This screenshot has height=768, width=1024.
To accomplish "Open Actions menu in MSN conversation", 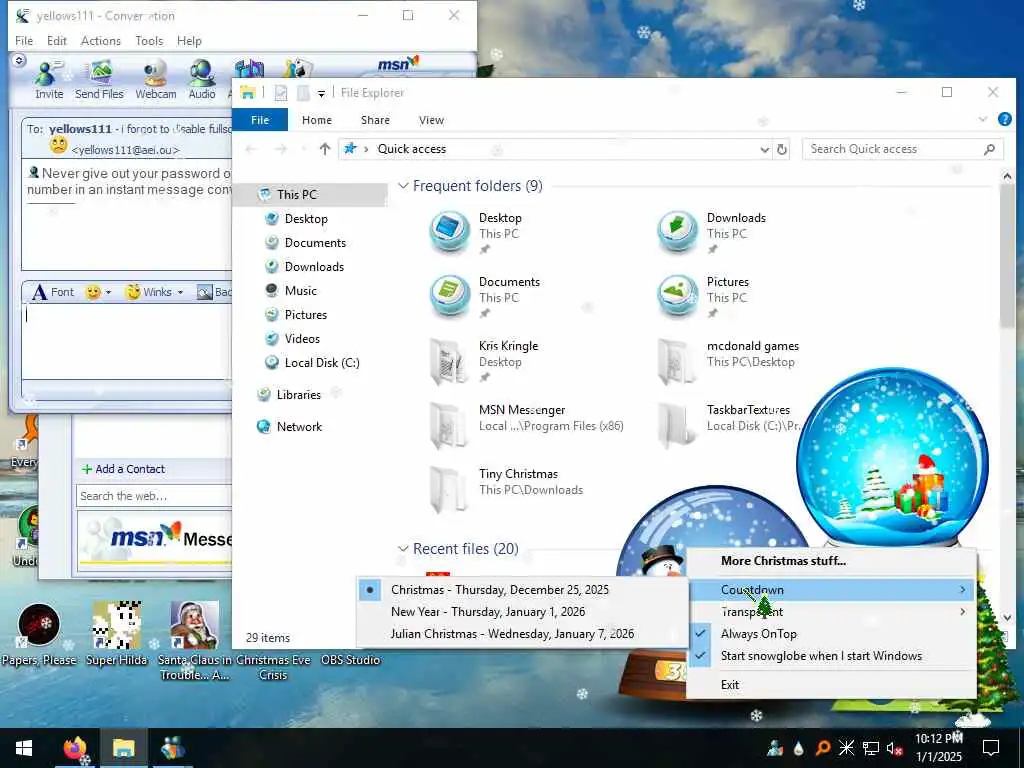I will click(101, 40).
